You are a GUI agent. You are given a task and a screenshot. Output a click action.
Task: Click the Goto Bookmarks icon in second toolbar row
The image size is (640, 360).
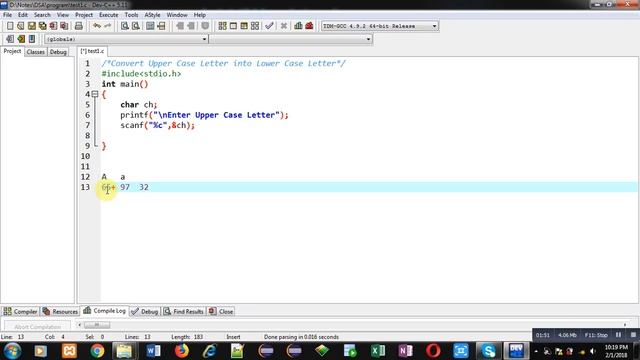tap(31, 39)
